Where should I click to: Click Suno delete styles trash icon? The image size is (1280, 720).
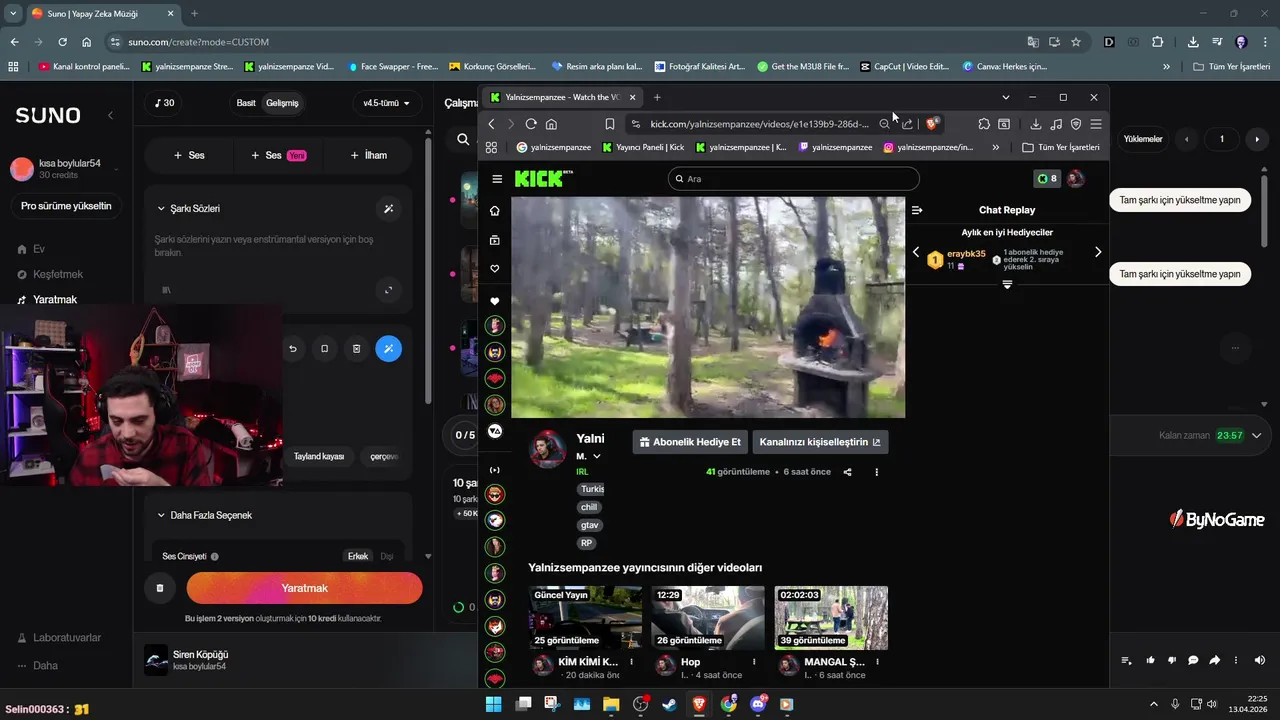[x=357, y=349]
